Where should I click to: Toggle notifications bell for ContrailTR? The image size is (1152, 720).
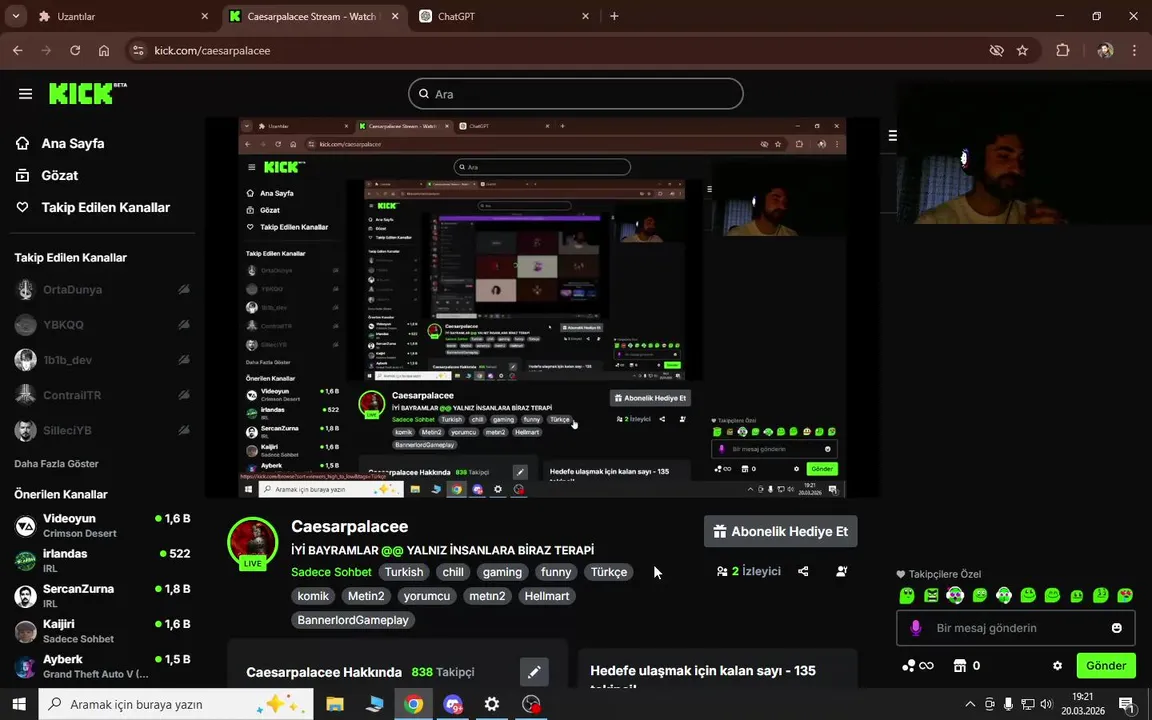click(184, 395)
